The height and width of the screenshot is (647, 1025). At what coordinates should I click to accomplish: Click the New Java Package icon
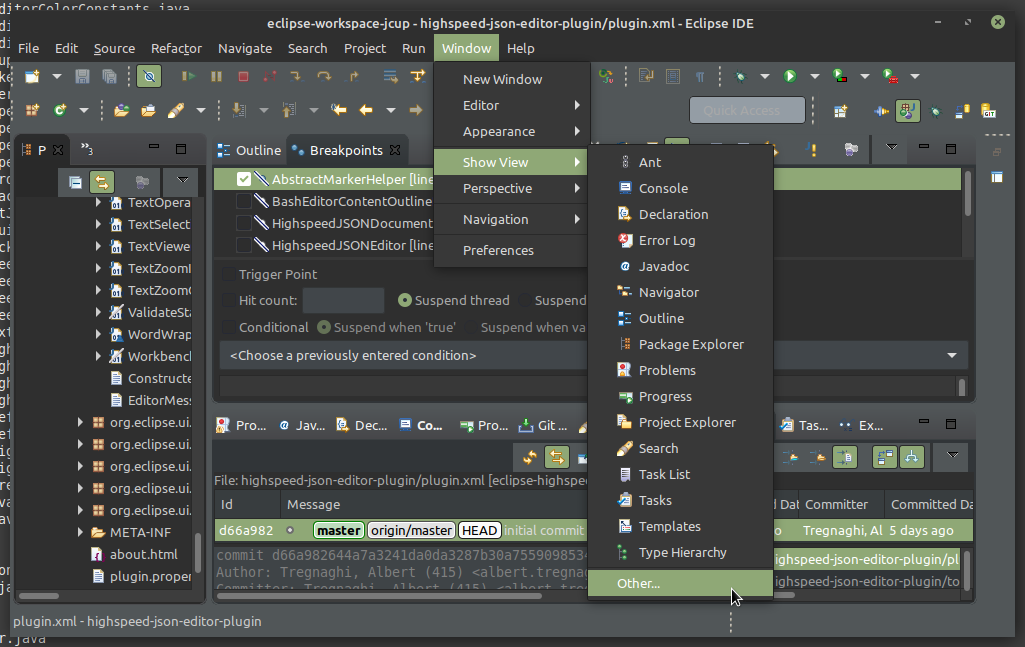coord(32,110)
